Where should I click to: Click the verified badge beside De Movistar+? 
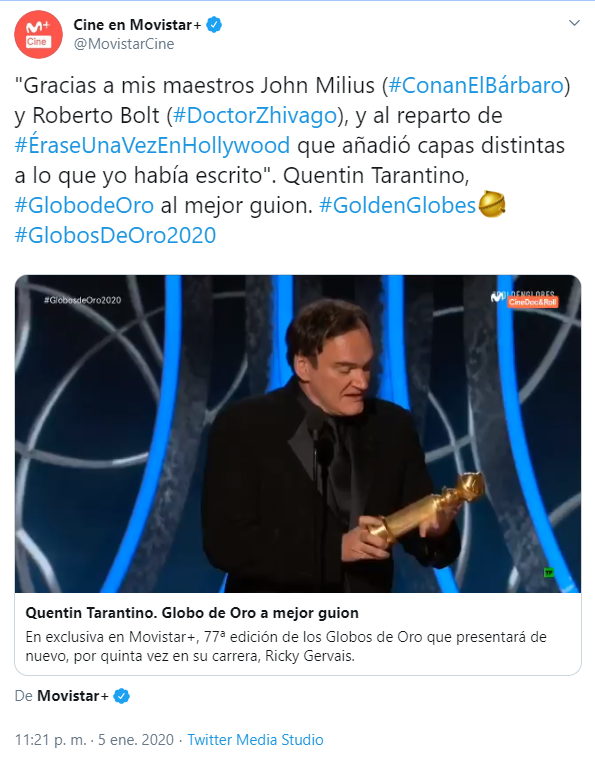coord(121,696)
